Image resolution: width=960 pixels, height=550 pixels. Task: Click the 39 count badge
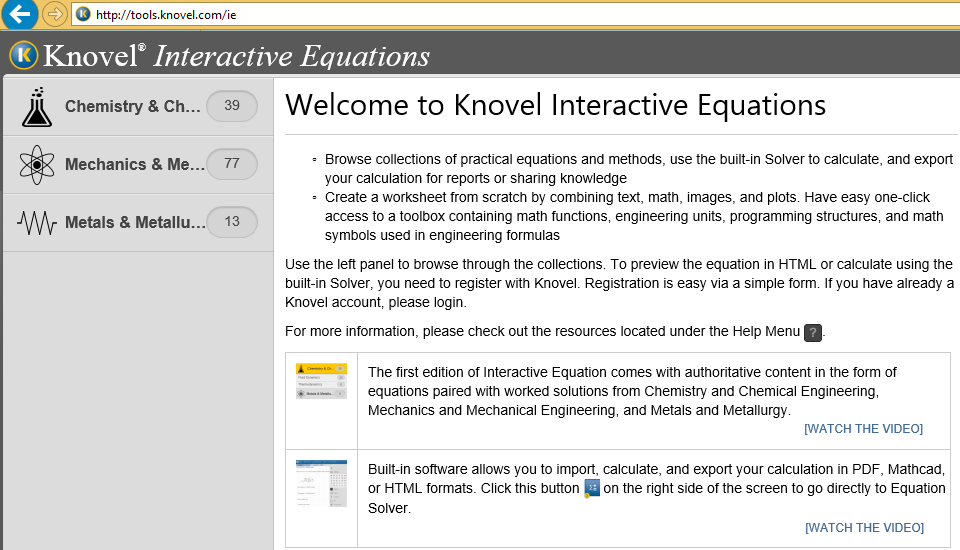coord(232,105)
